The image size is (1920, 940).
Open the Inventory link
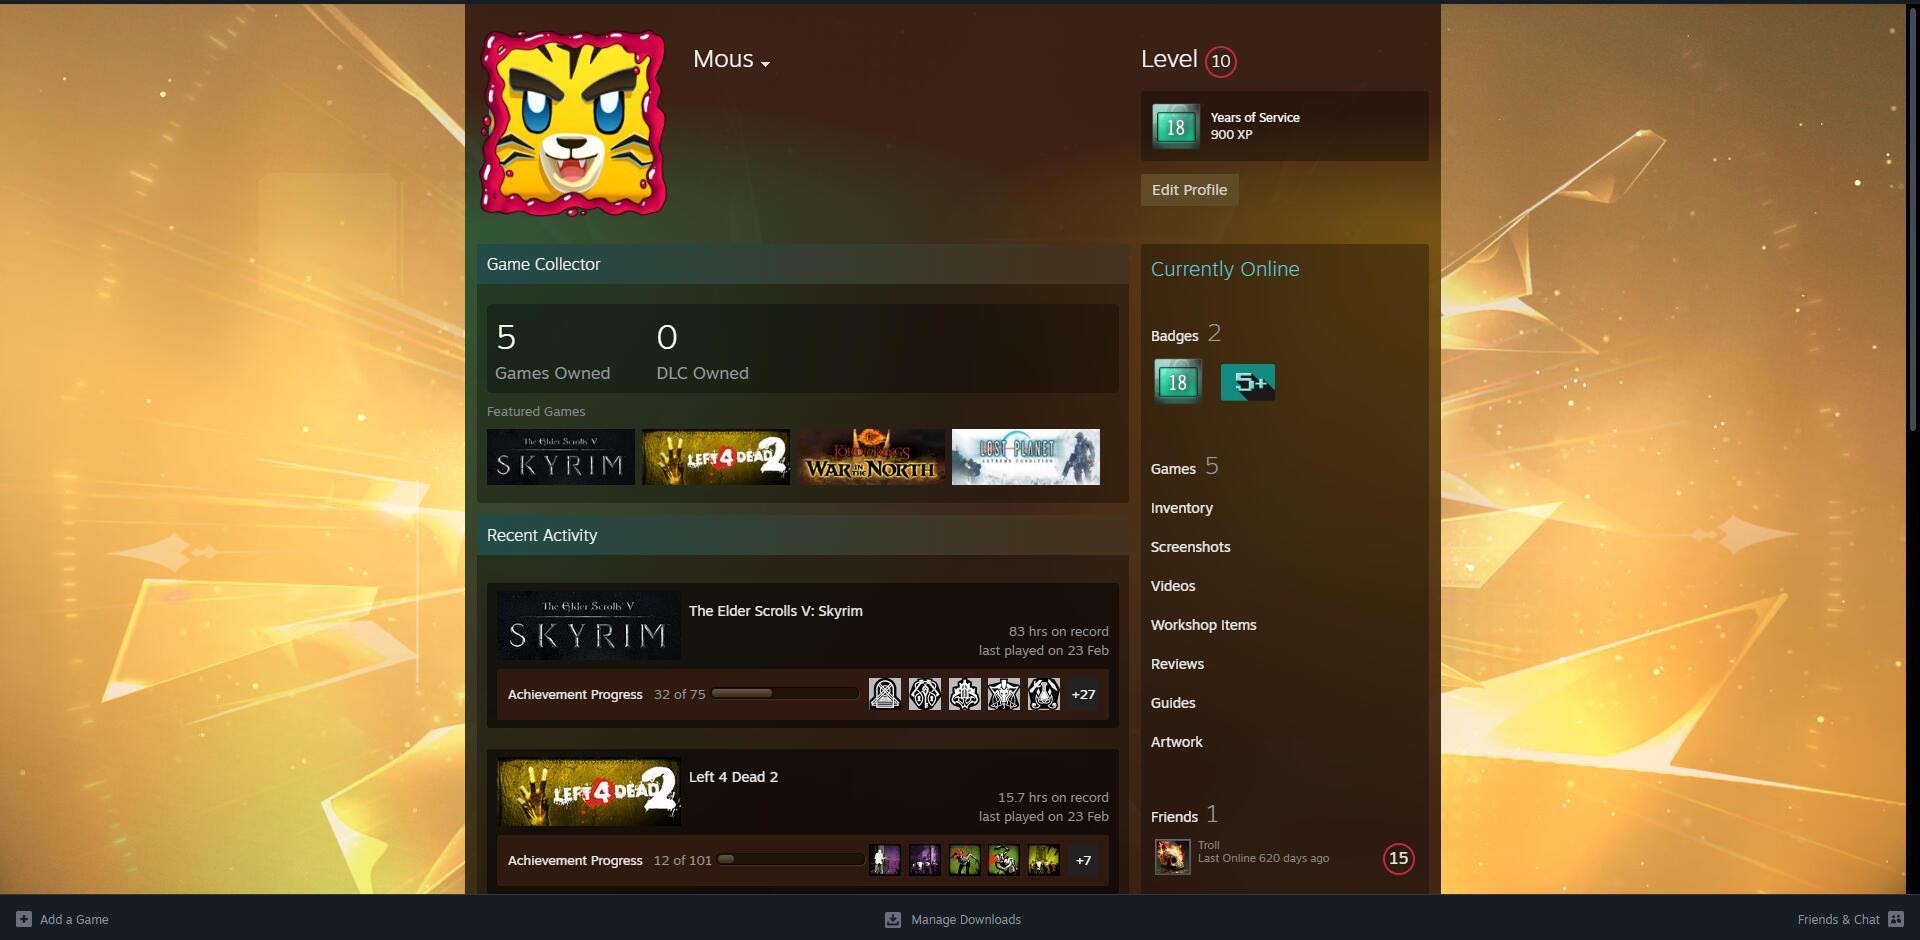click(1182, 508)
